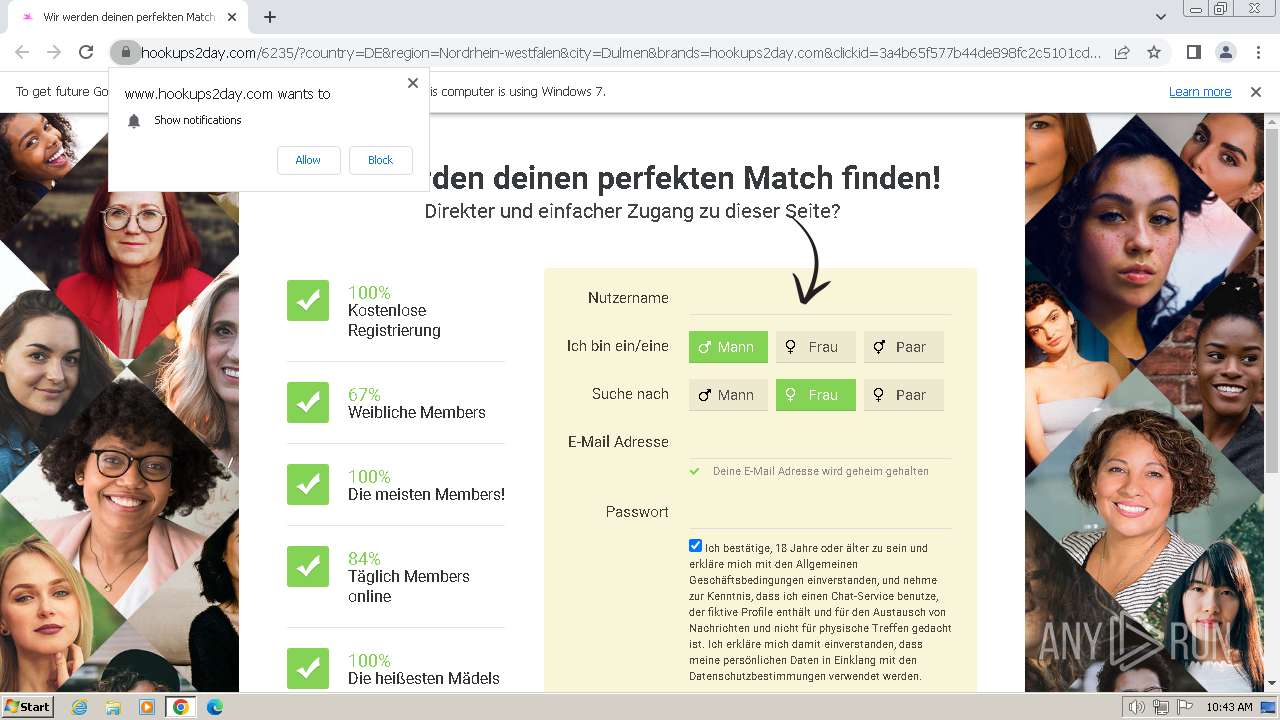Screen dimensions: 1280x720
Task: Click the network tray icon
Action: pyautogui.click(x=1160, y=707)
